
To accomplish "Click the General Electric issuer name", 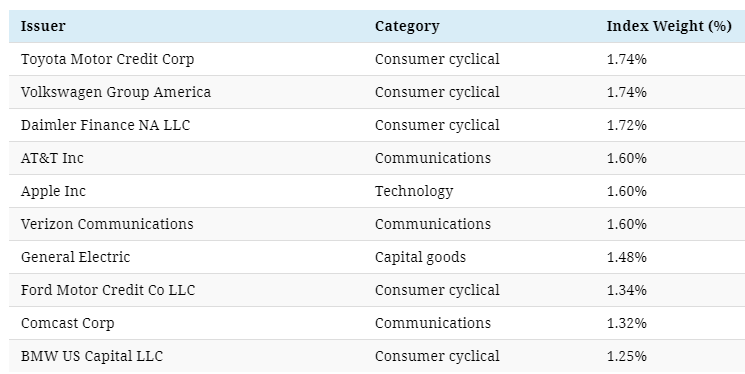I will [x=76, y=257].
